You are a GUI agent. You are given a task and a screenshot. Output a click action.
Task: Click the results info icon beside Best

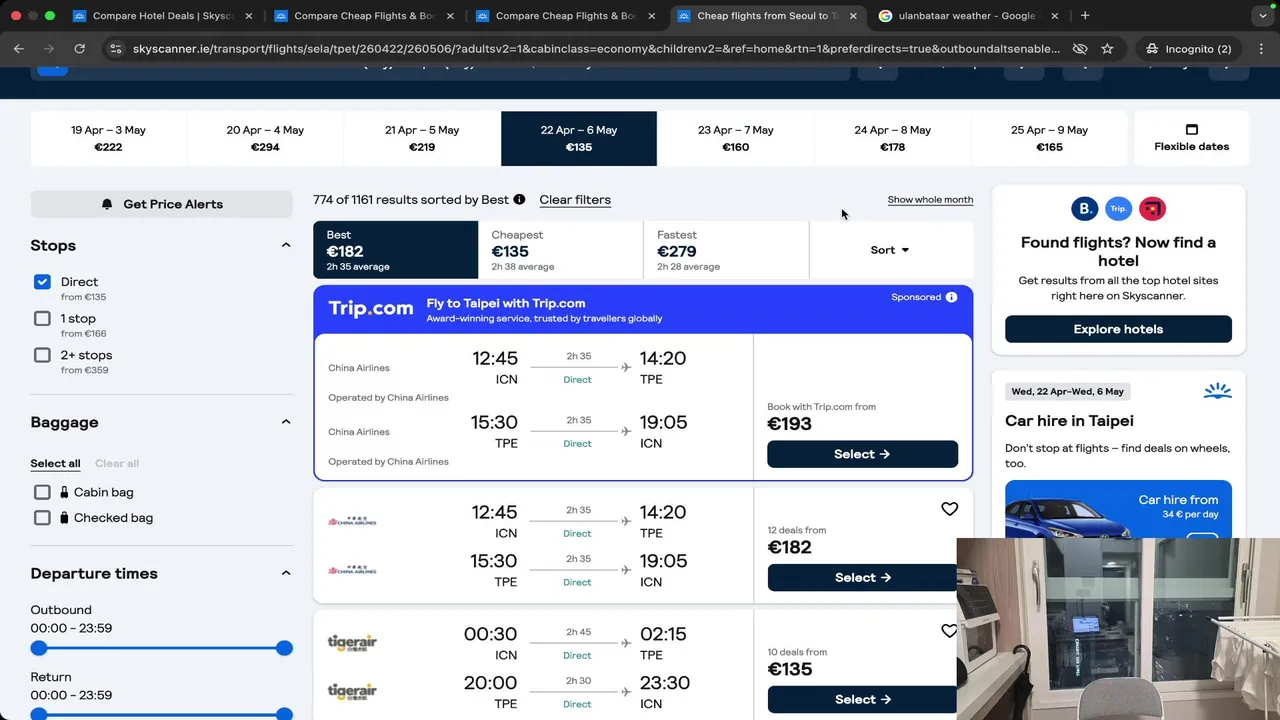pos(519,199)
